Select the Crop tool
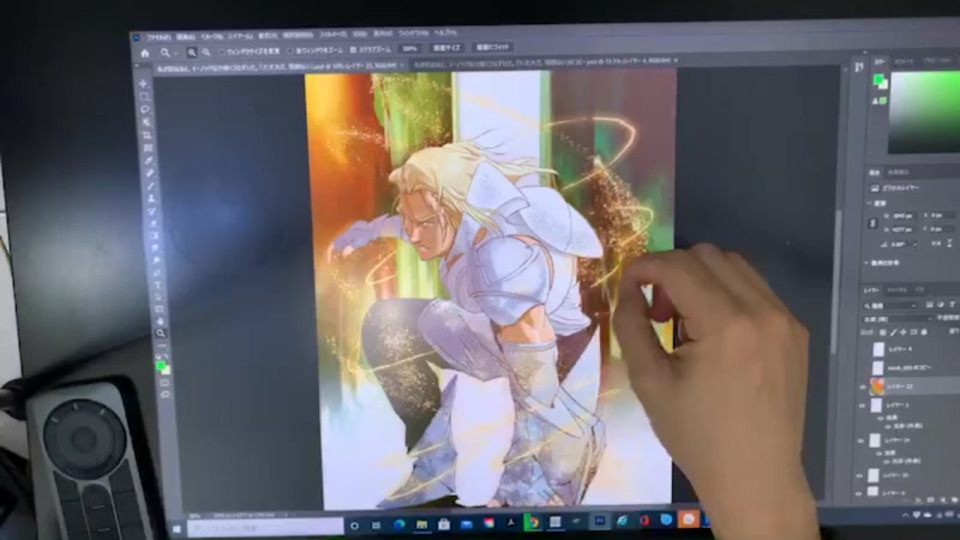This screenshot has height=540, width=960. click(x=147, y=135)
